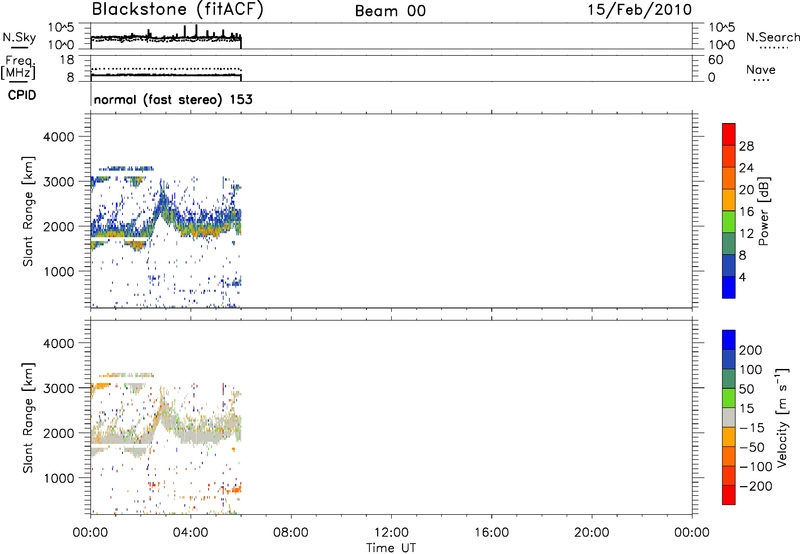Click the "1000" tick of the velocity panel
Image resolution: width=800 pixels, height=554 pixels.
click(59, 478)
